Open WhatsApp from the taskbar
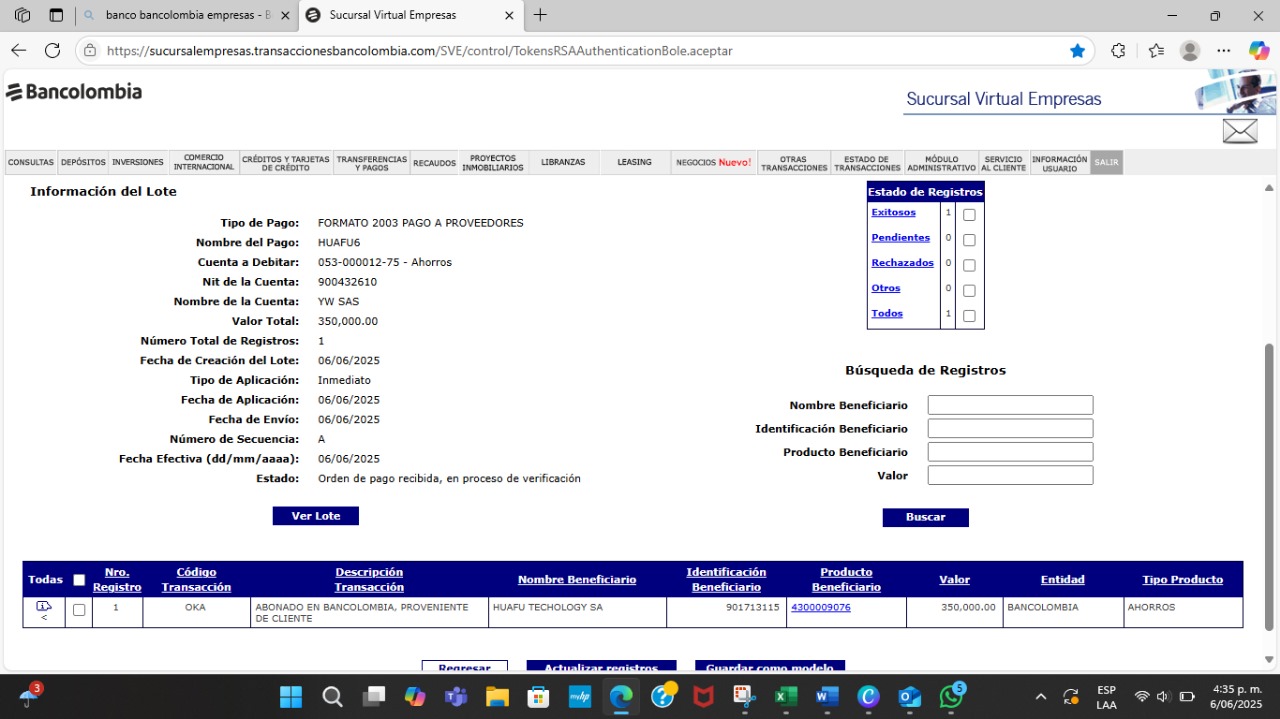 click(950, 696)
